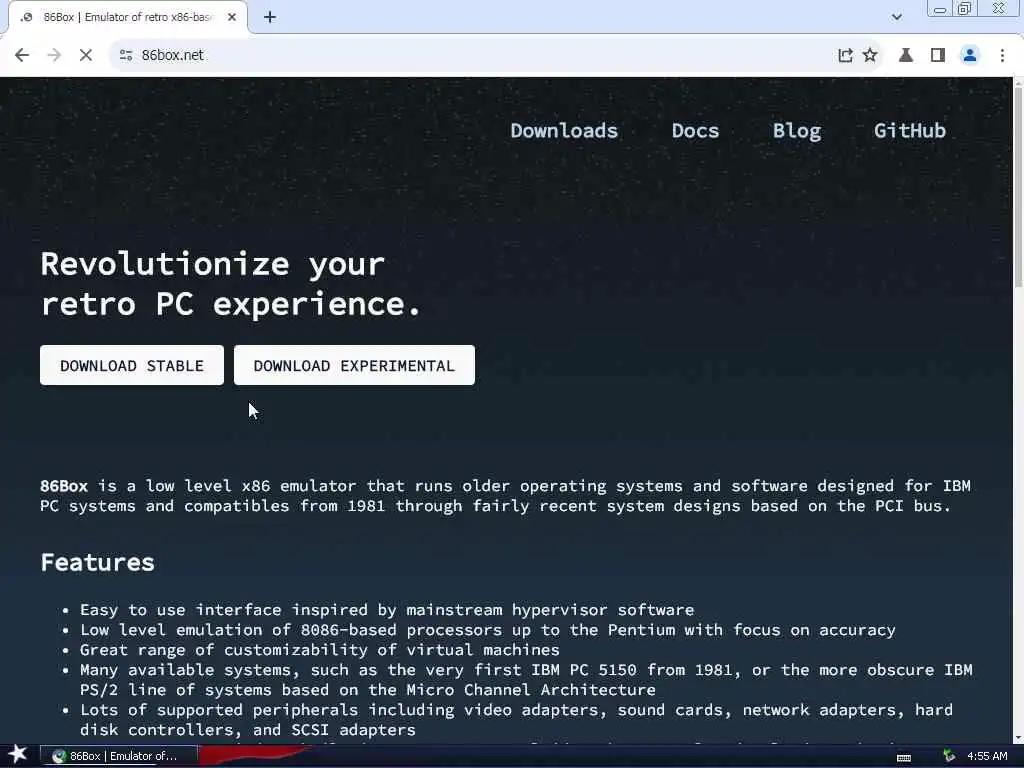Click the Features heading
This screenshot has width=1024, height=768.
(x=97, y=563)
